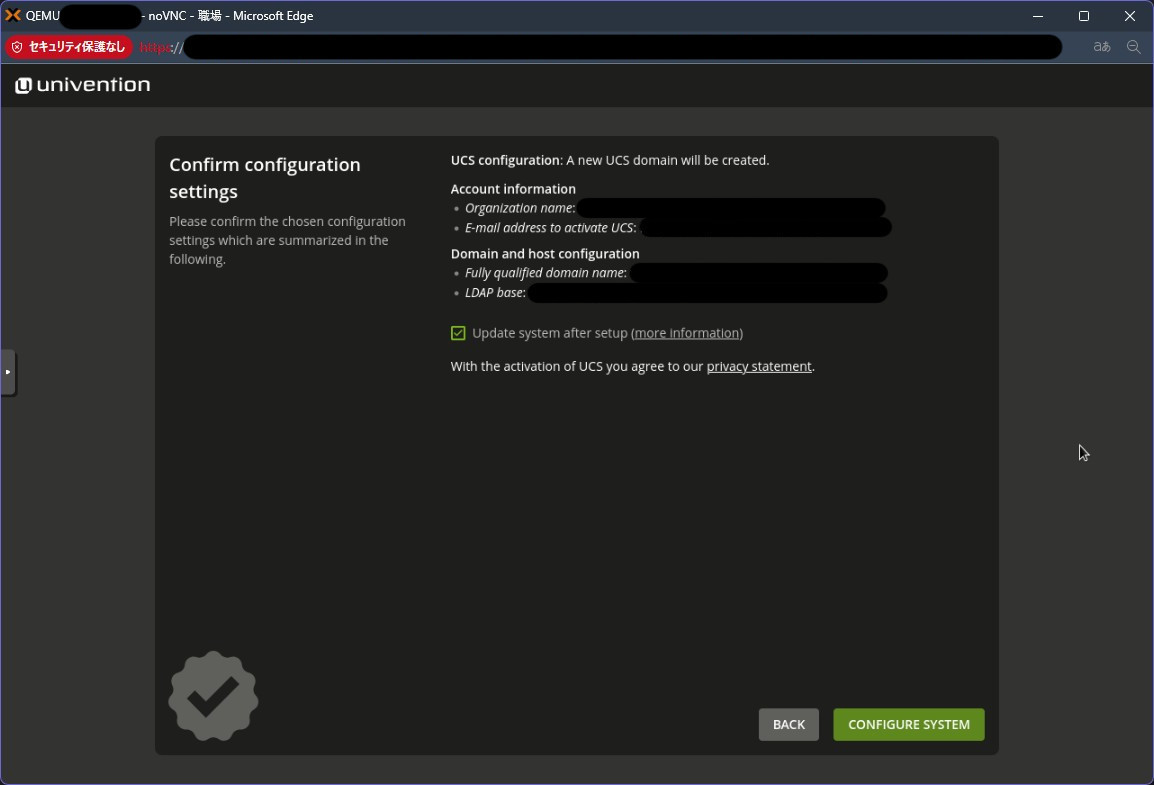Click the Organization name label
This screenshot has height=785, width=1154.
(520, 208)
